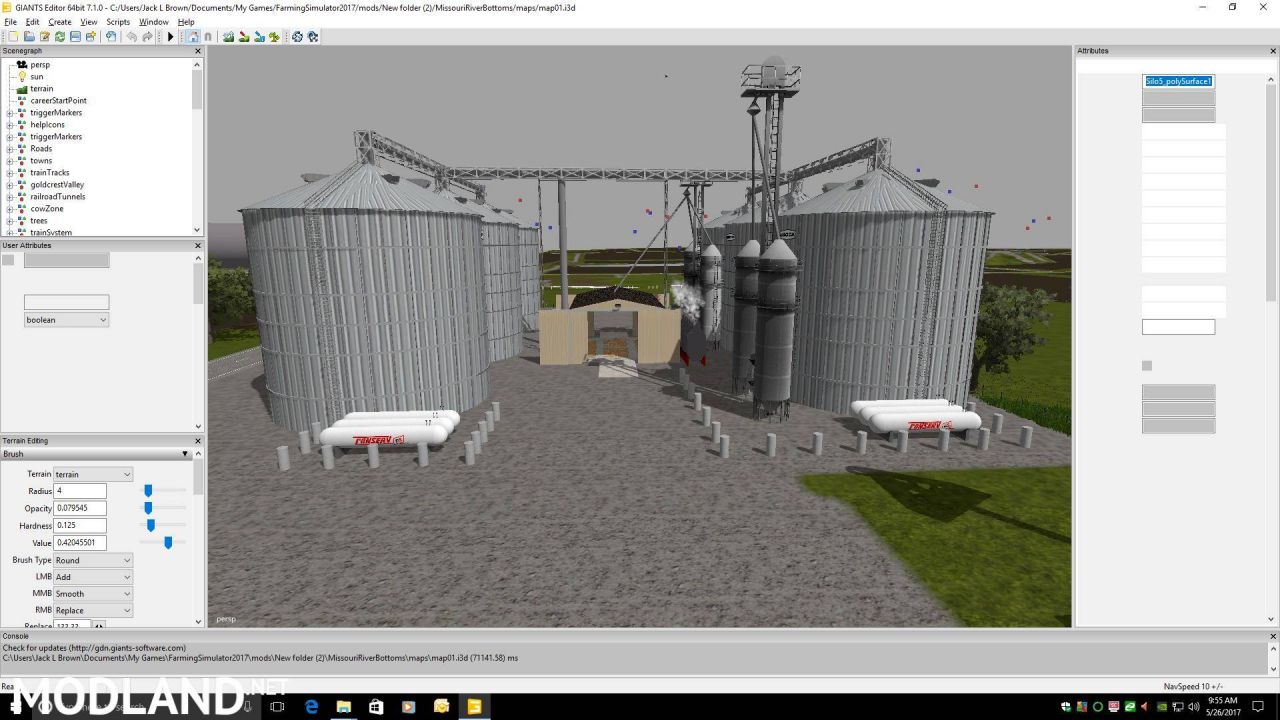Close the Console panel
This screenshot has height=720, width=1280.
pos(1272,636)
